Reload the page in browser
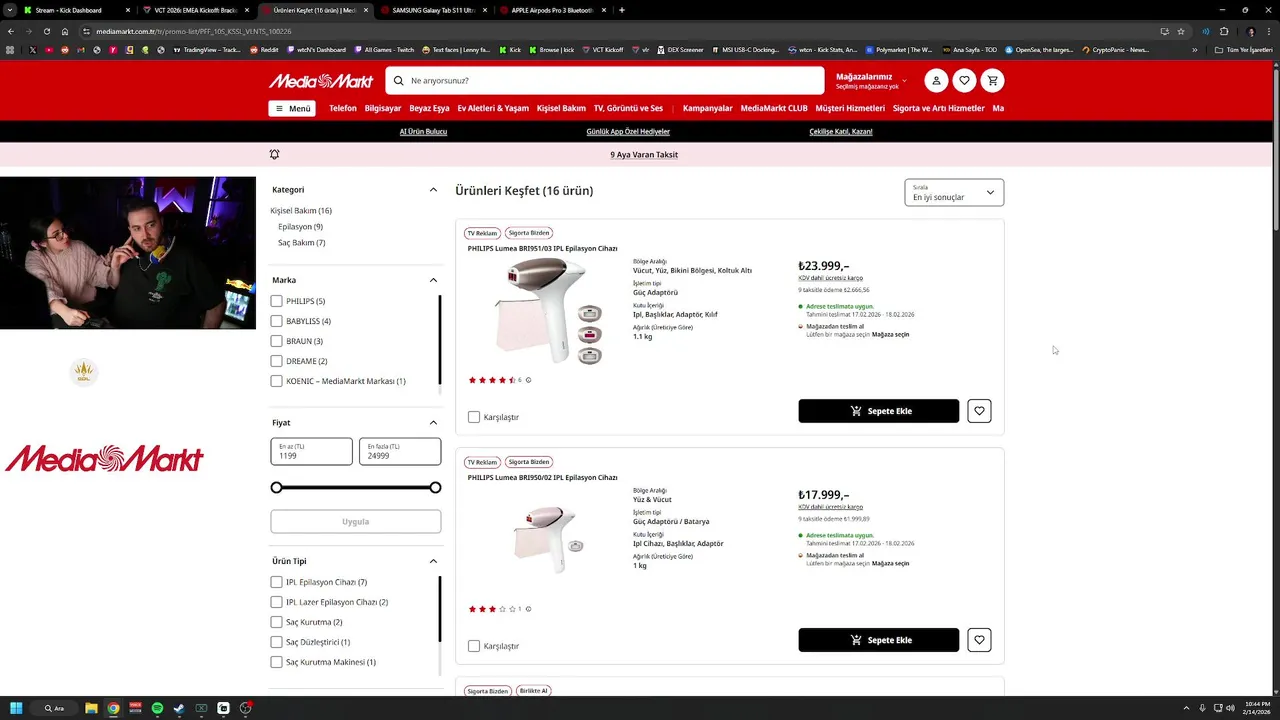1280x720 pixels. coord(47,31)
